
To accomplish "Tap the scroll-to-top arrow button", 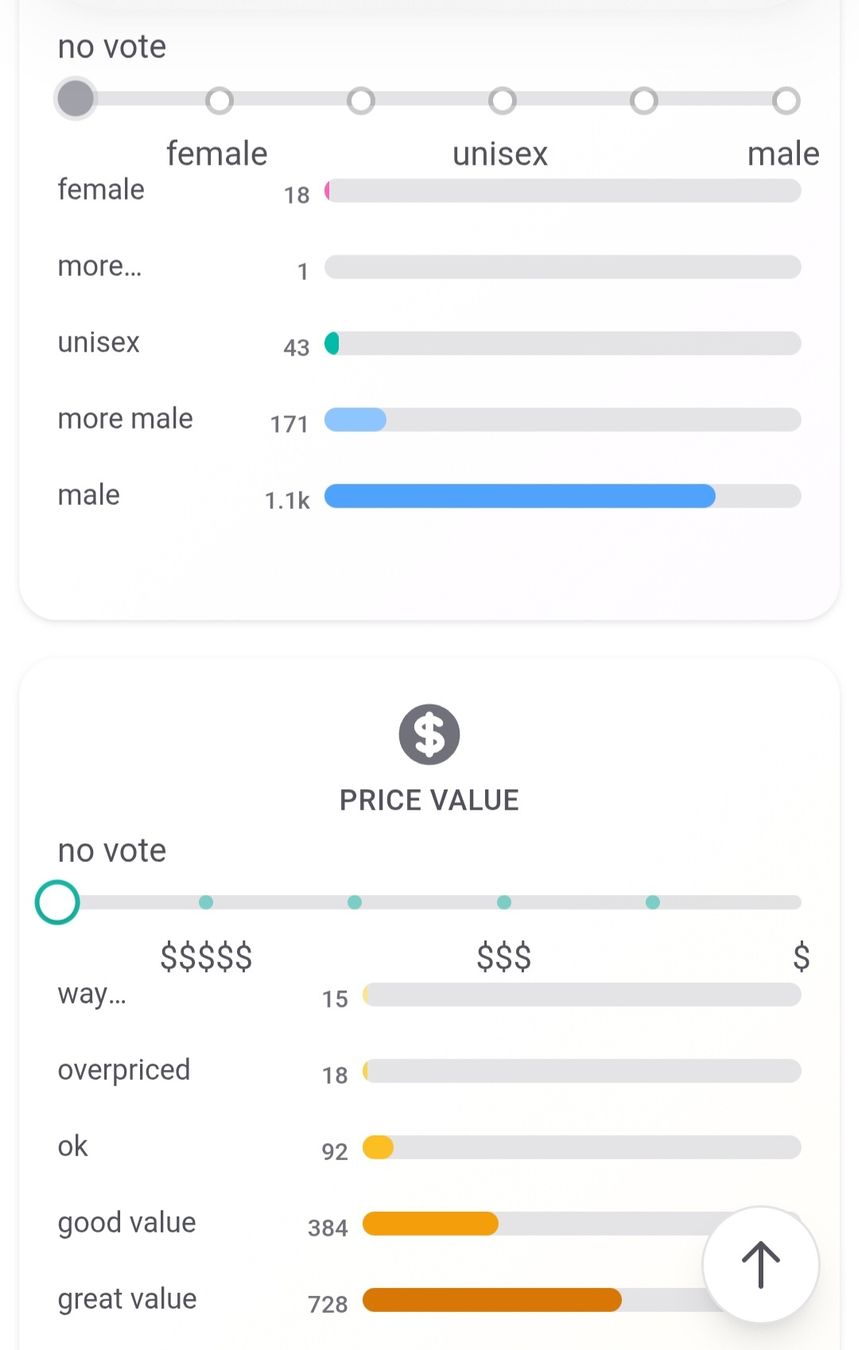I will pos(760,1264).
